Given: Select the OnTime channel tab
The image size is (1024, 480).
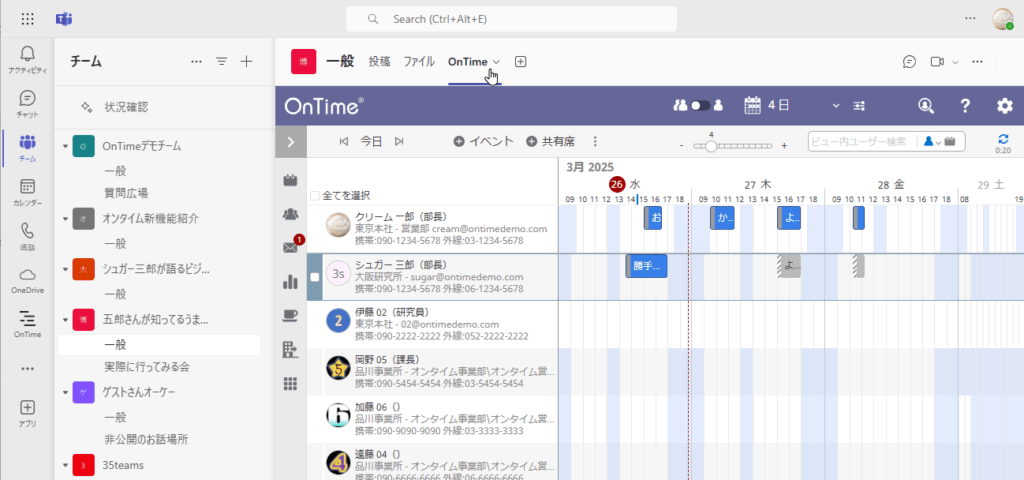Looking at the screenshot, I should click(468, 62).
